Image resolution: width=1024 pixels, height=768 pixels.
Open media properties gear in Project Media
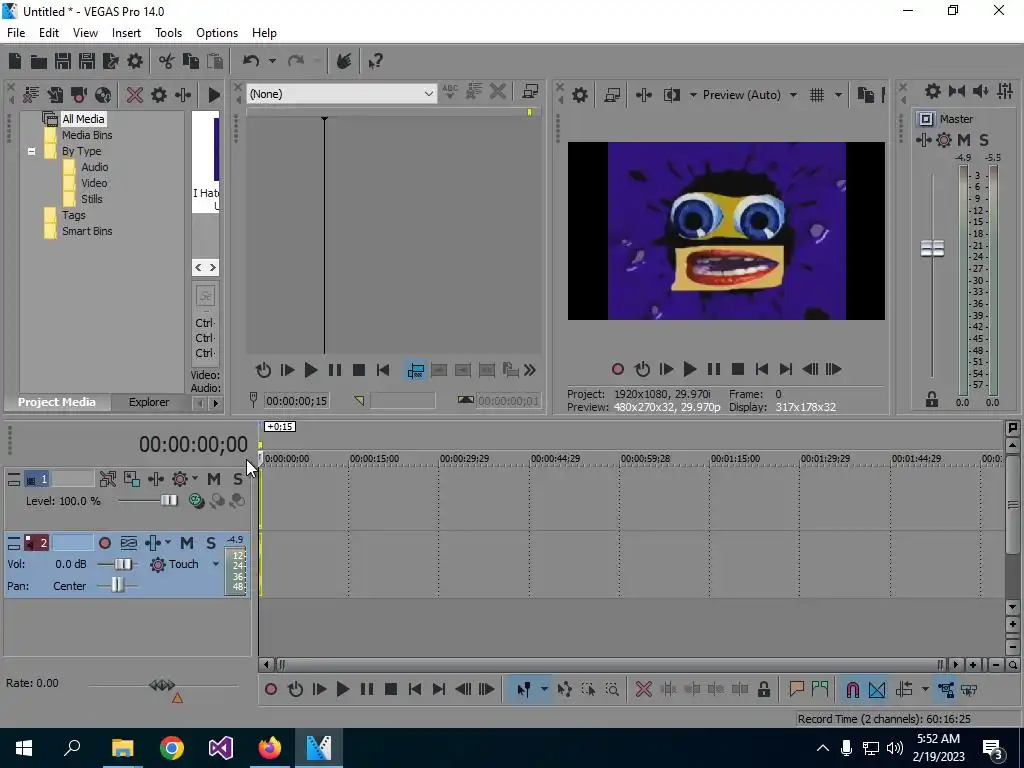click(159, 95)
